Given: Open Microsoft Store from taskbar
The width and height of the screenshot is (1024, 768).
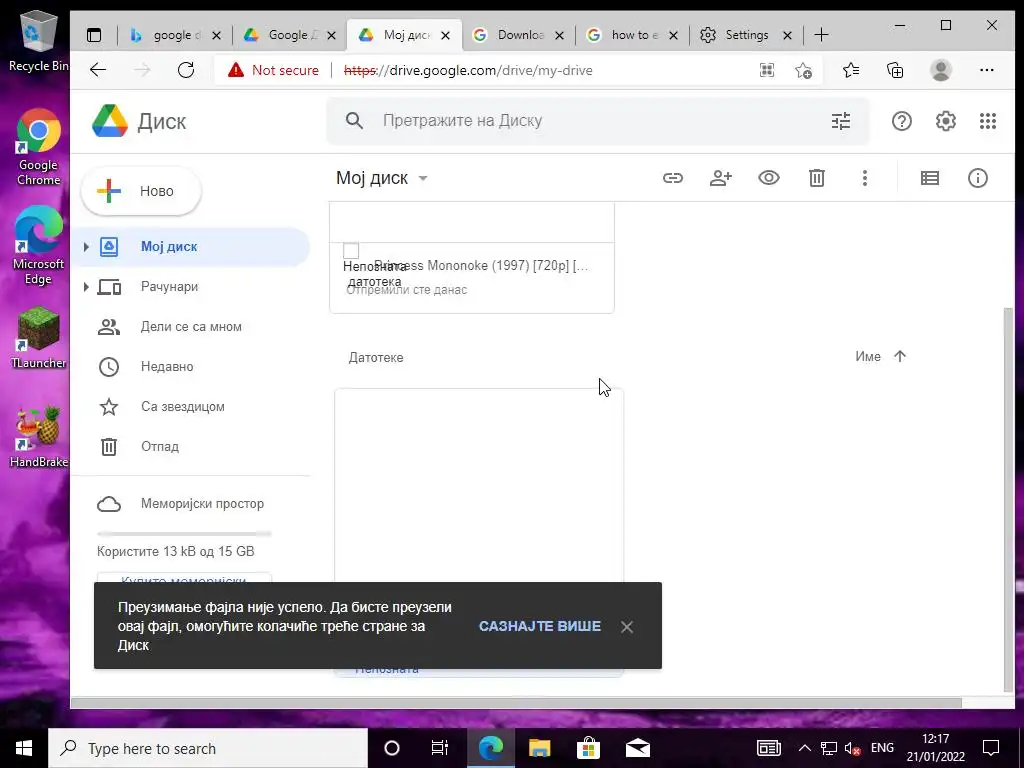Looking at the screenshot, I should (x=588, y=748).
